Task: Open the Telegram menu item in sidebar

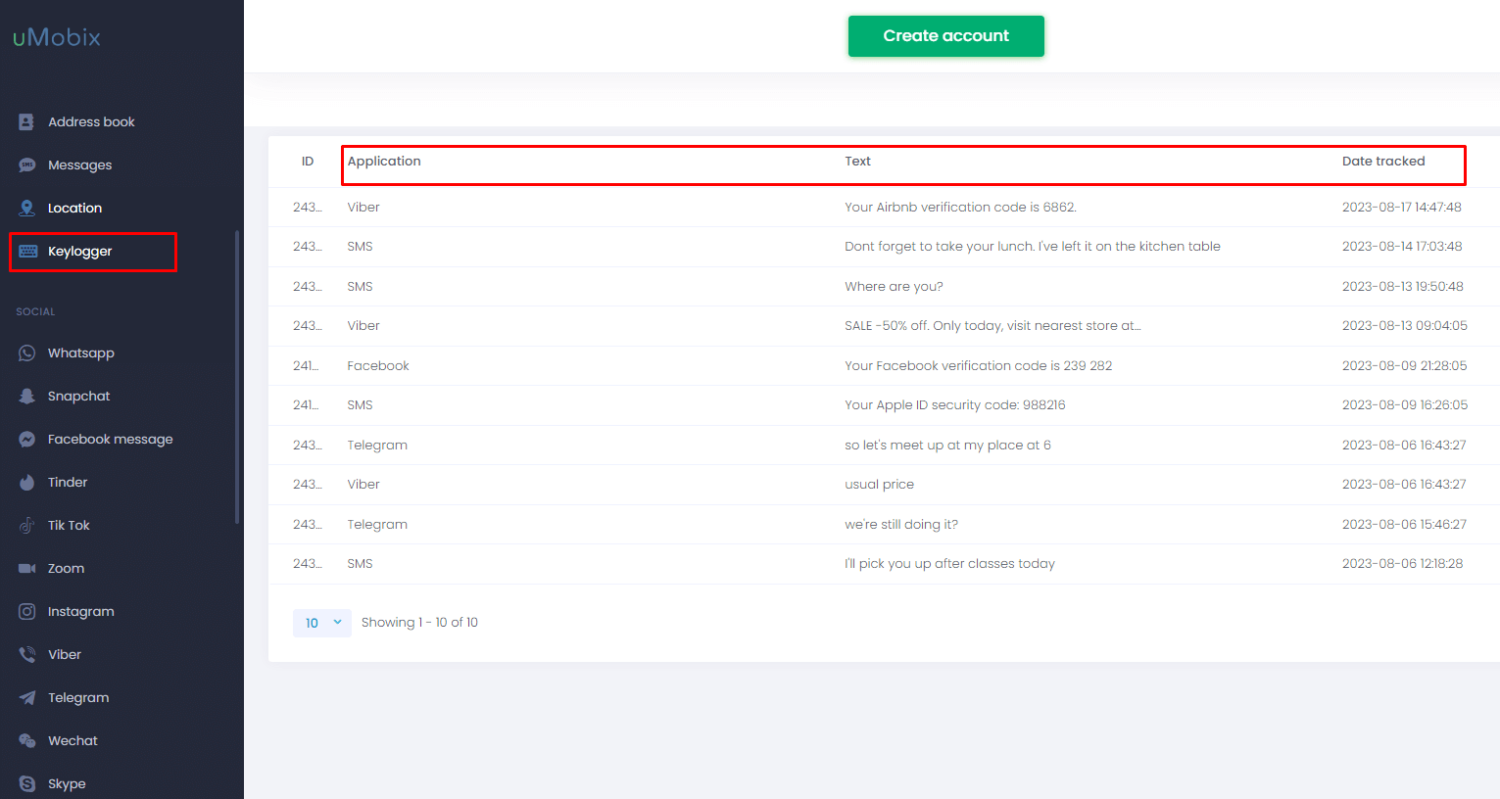Action: pyautogui.click(x=78, y=698)
